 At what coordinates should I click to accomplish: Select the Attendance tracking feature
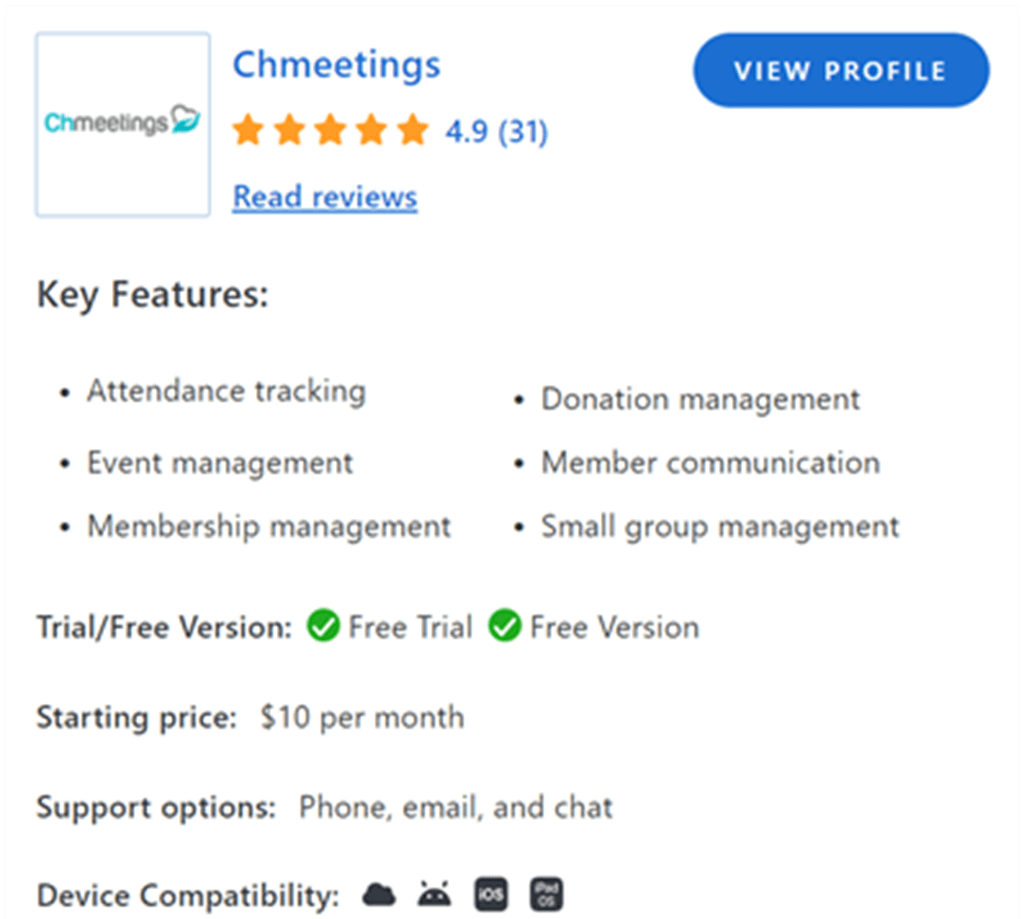[x=227, y=392]
